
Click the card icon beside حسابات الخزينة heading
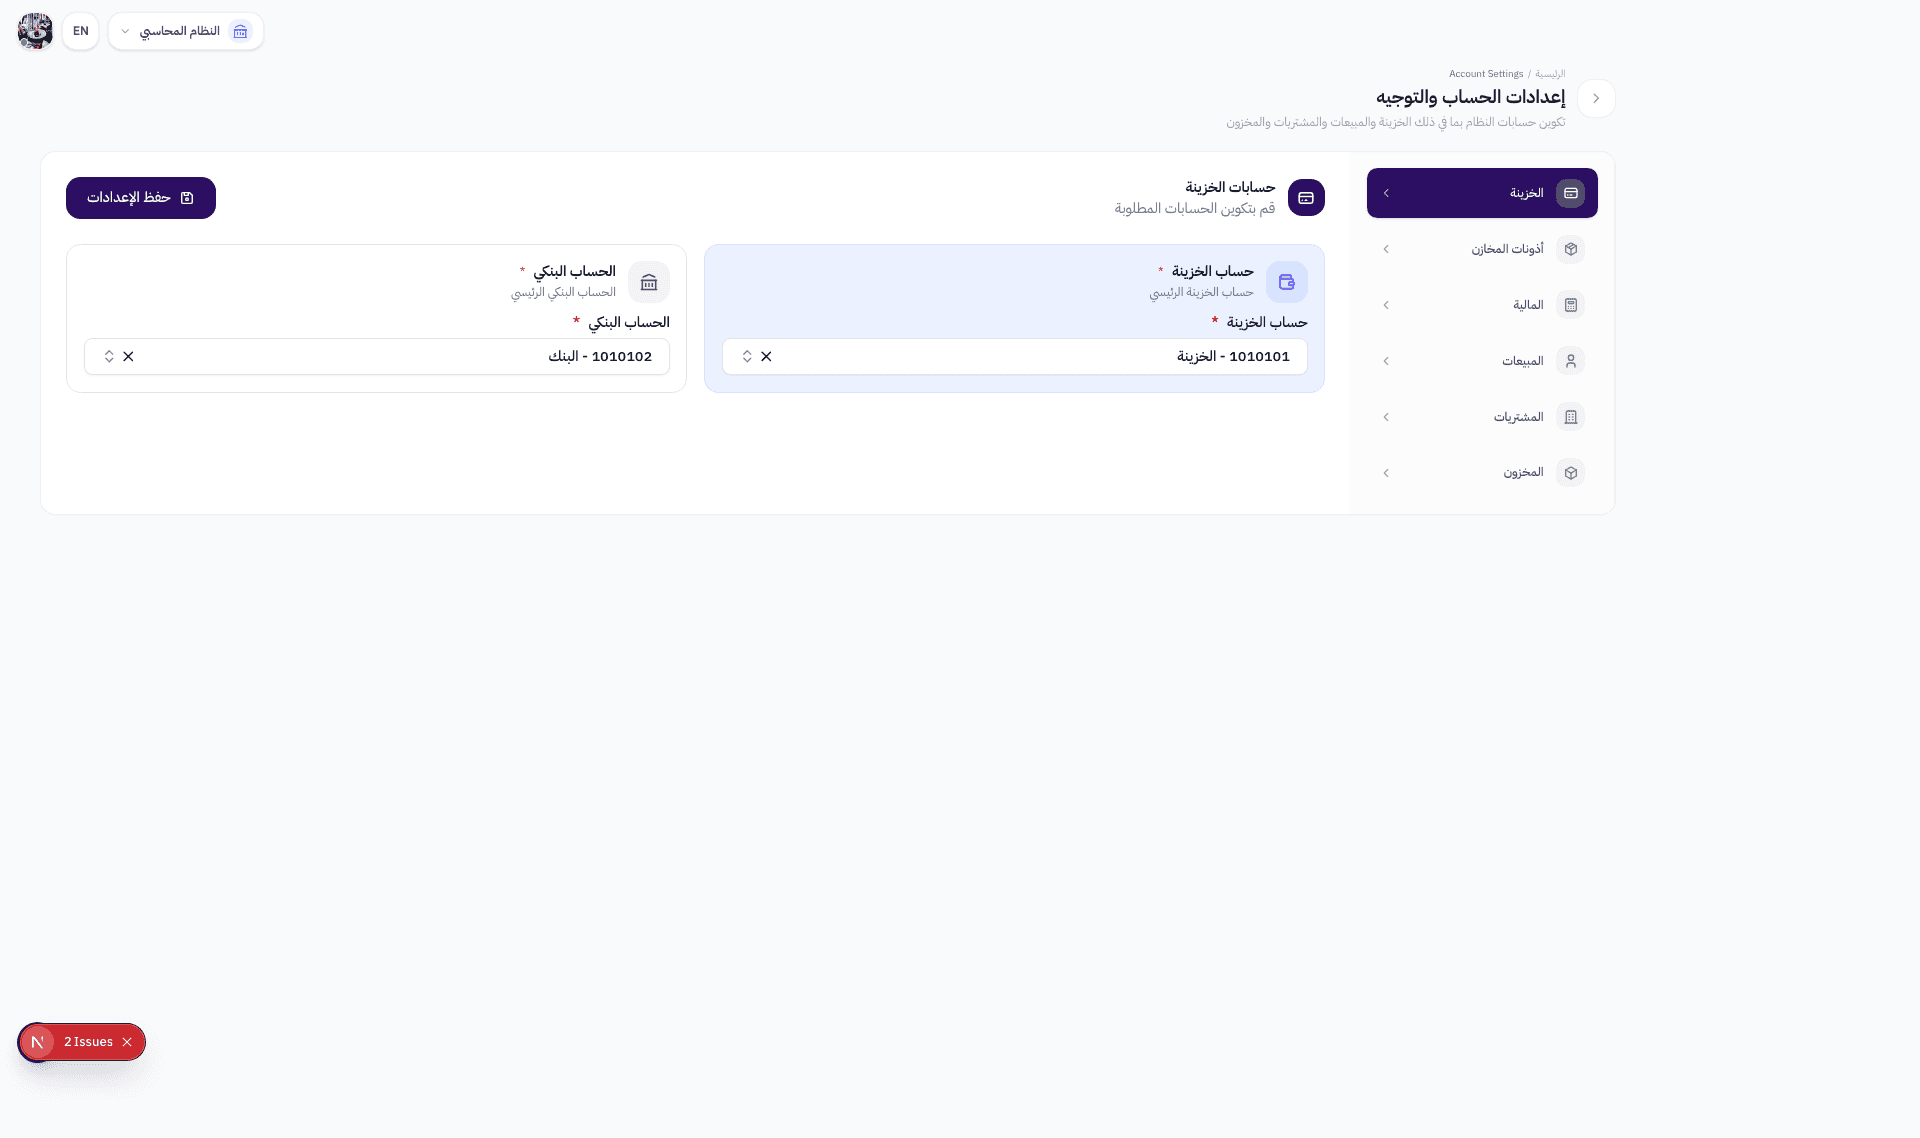(x=1306, y=197)
